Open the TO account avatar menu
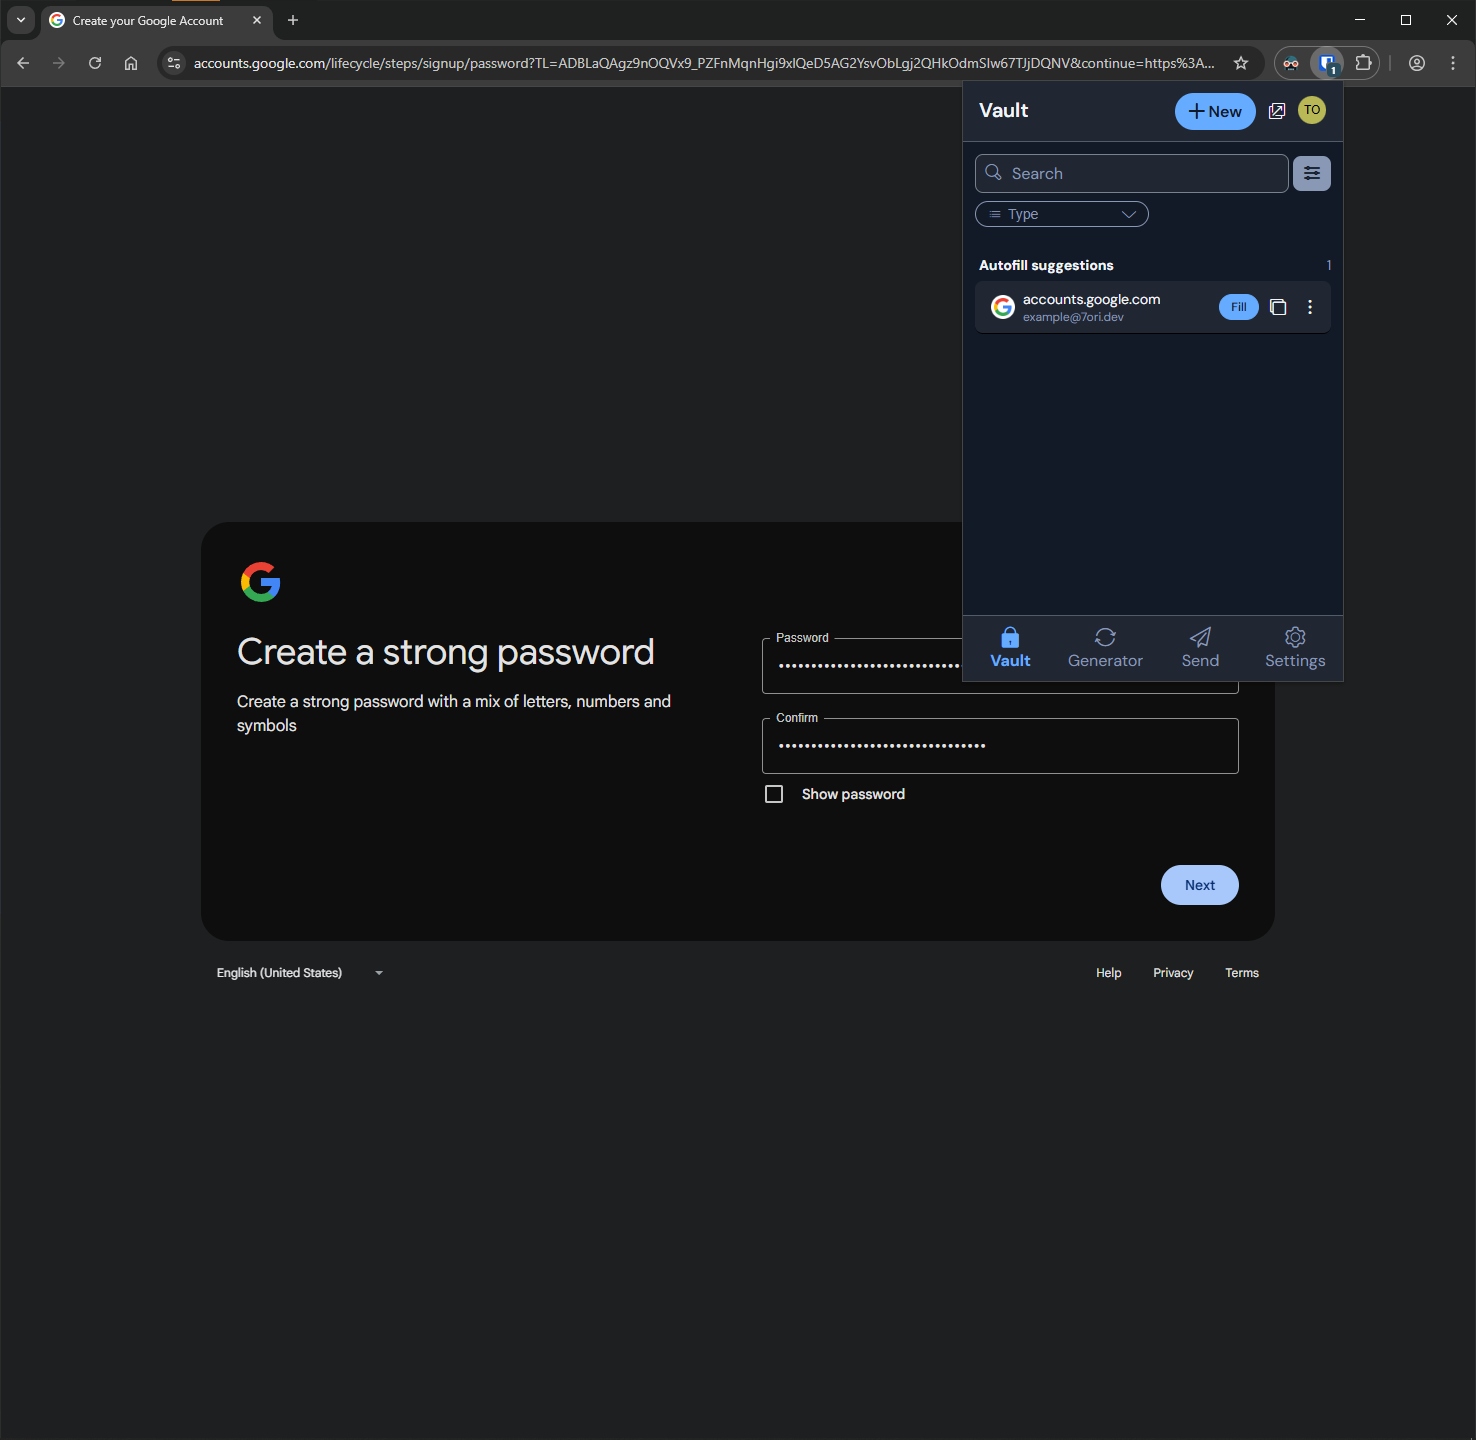Viewport: 1476px width, 1440px height. (x=1312, y=111)
